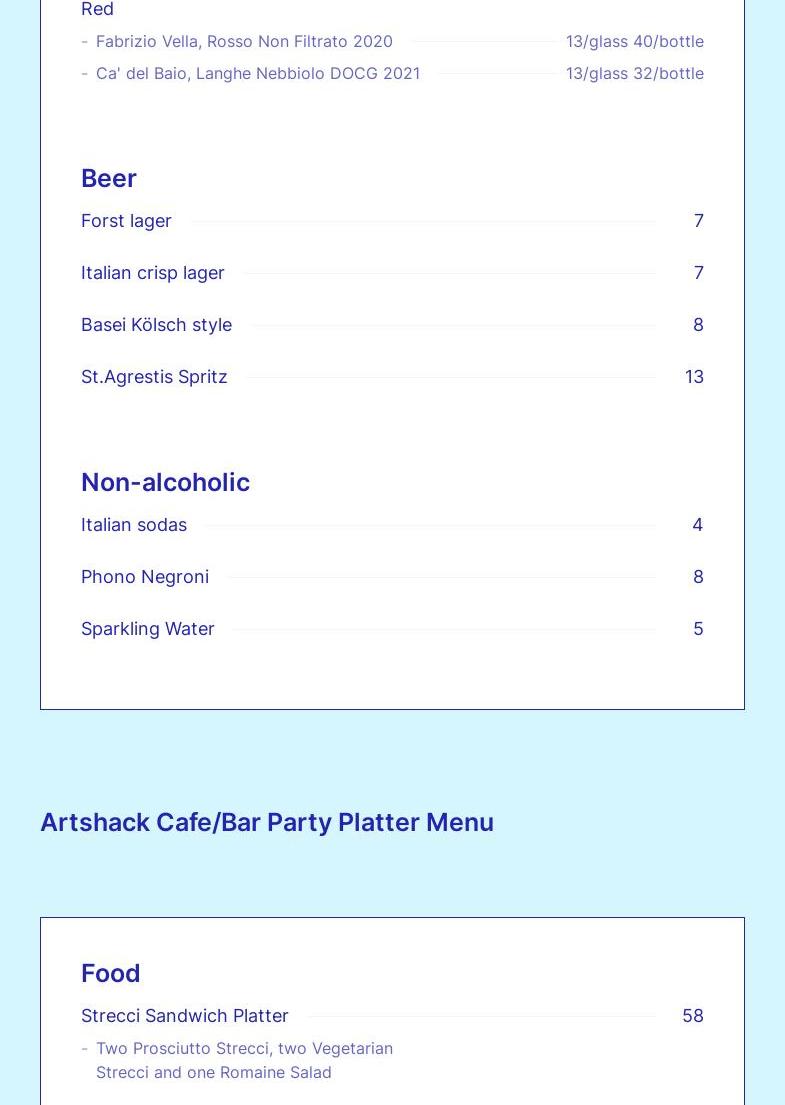
Task: Click the 13/glass 40/bottle price text
Action: [x=634, y=41]
